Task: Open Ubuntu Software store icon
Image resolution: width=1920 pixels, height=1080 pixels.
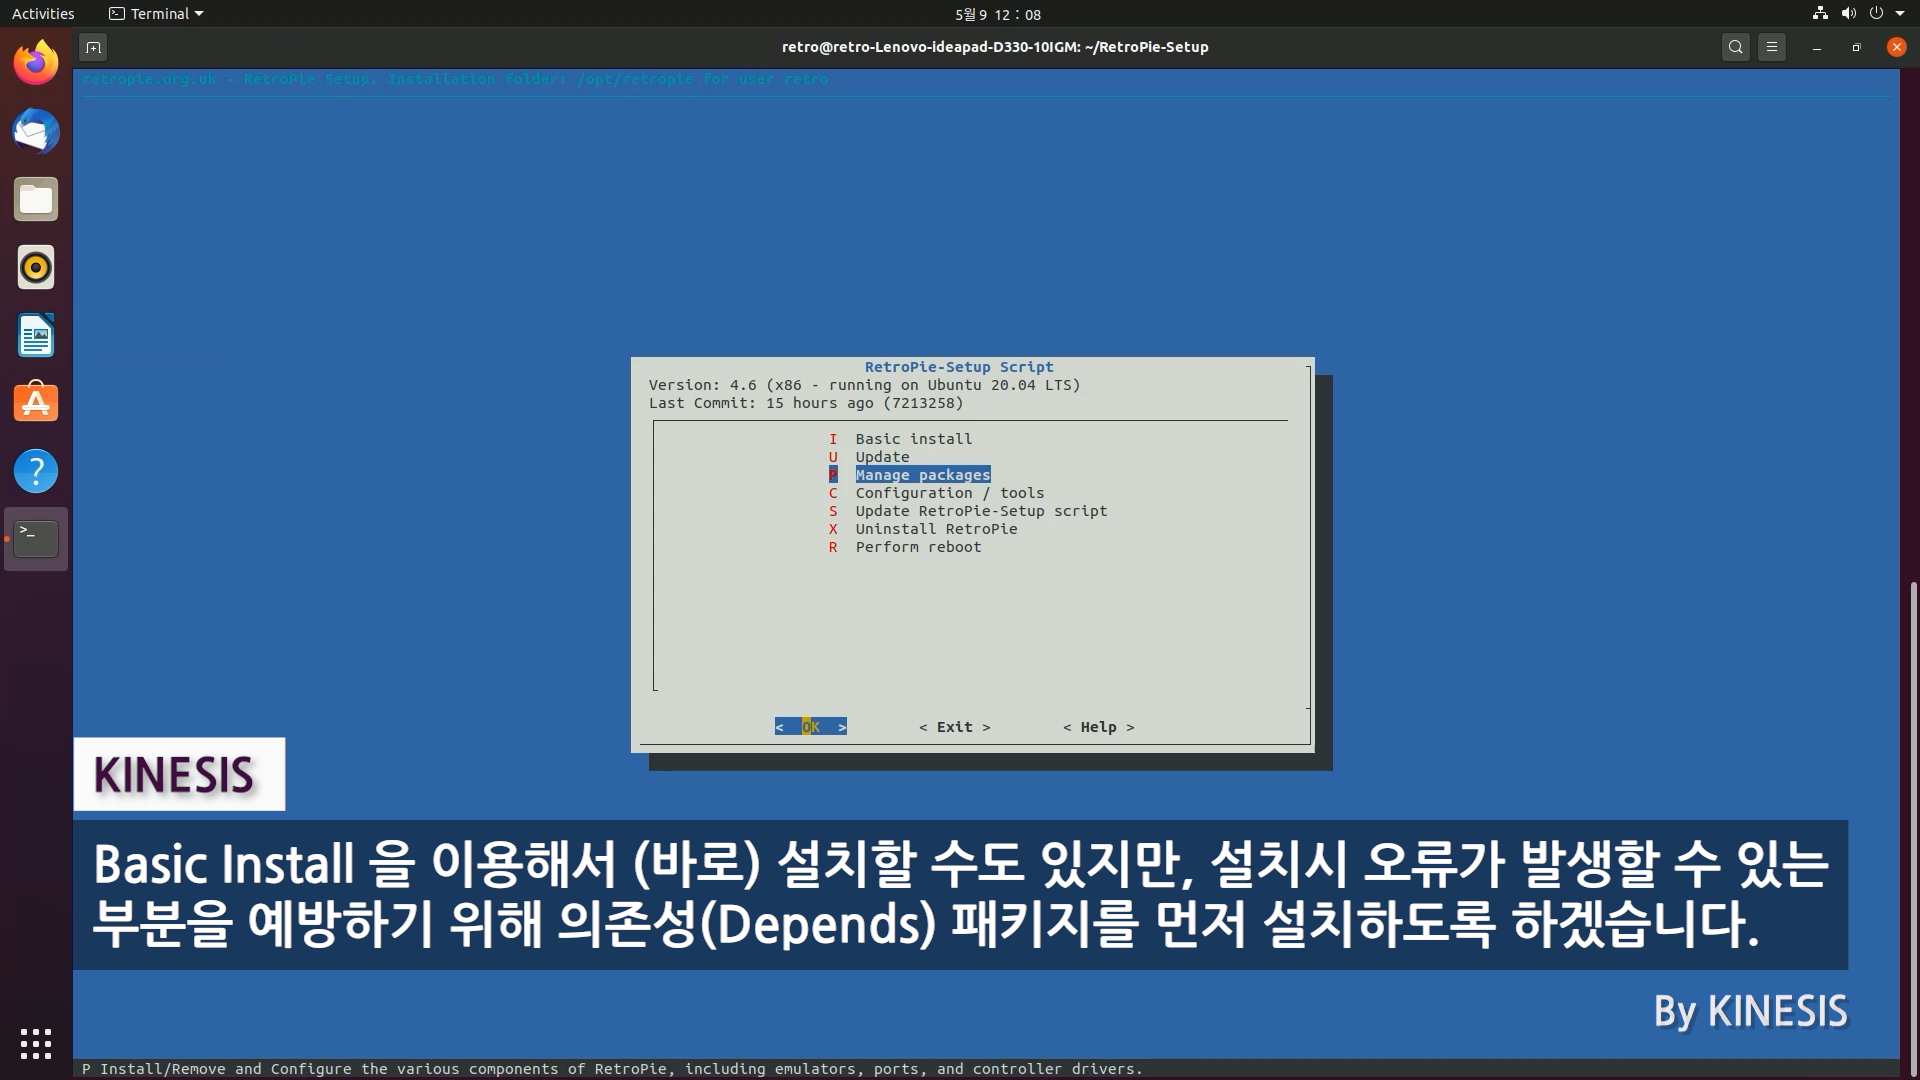Action: click(x=36, y=403)
